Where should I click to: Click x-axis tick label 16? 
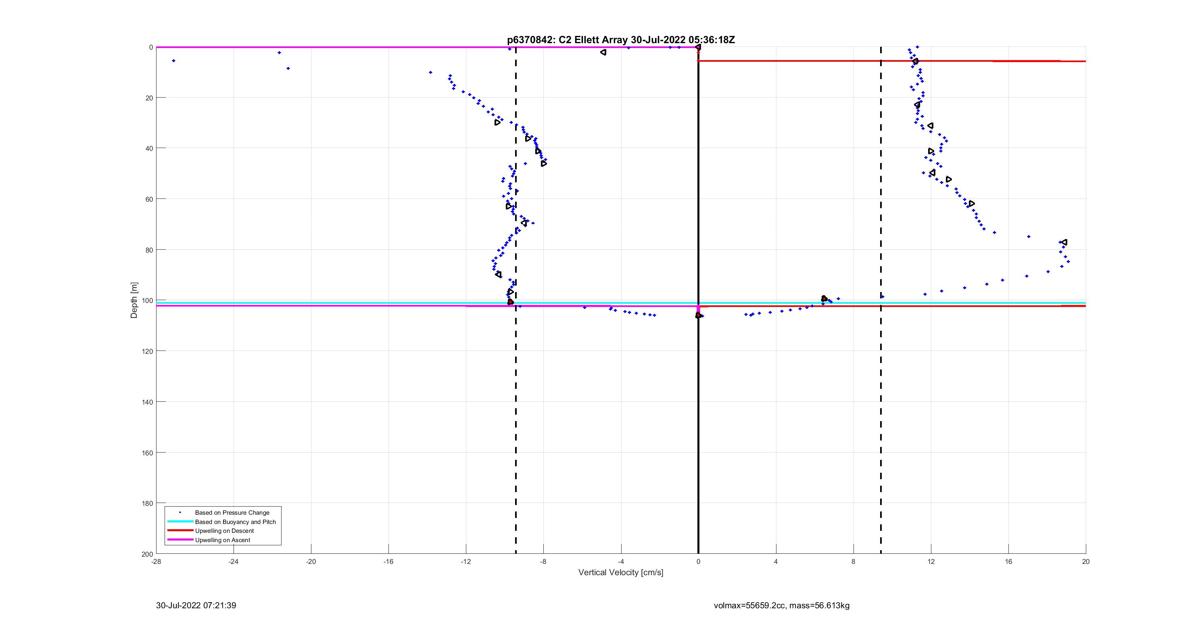(x=1008, y=561)
